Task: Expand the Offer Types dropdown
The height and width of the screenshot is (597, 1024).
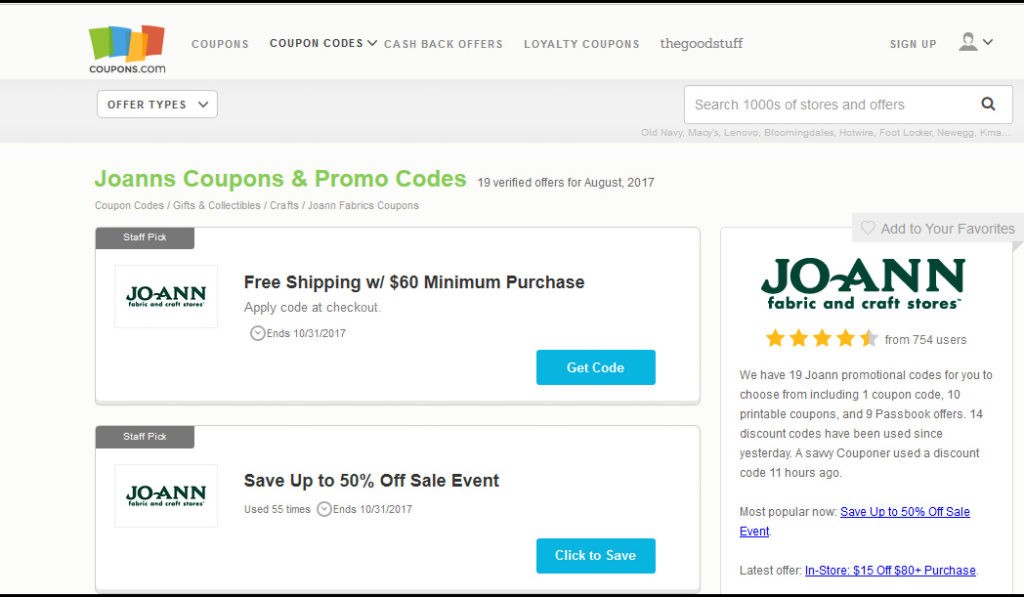Action: point(157,104)
